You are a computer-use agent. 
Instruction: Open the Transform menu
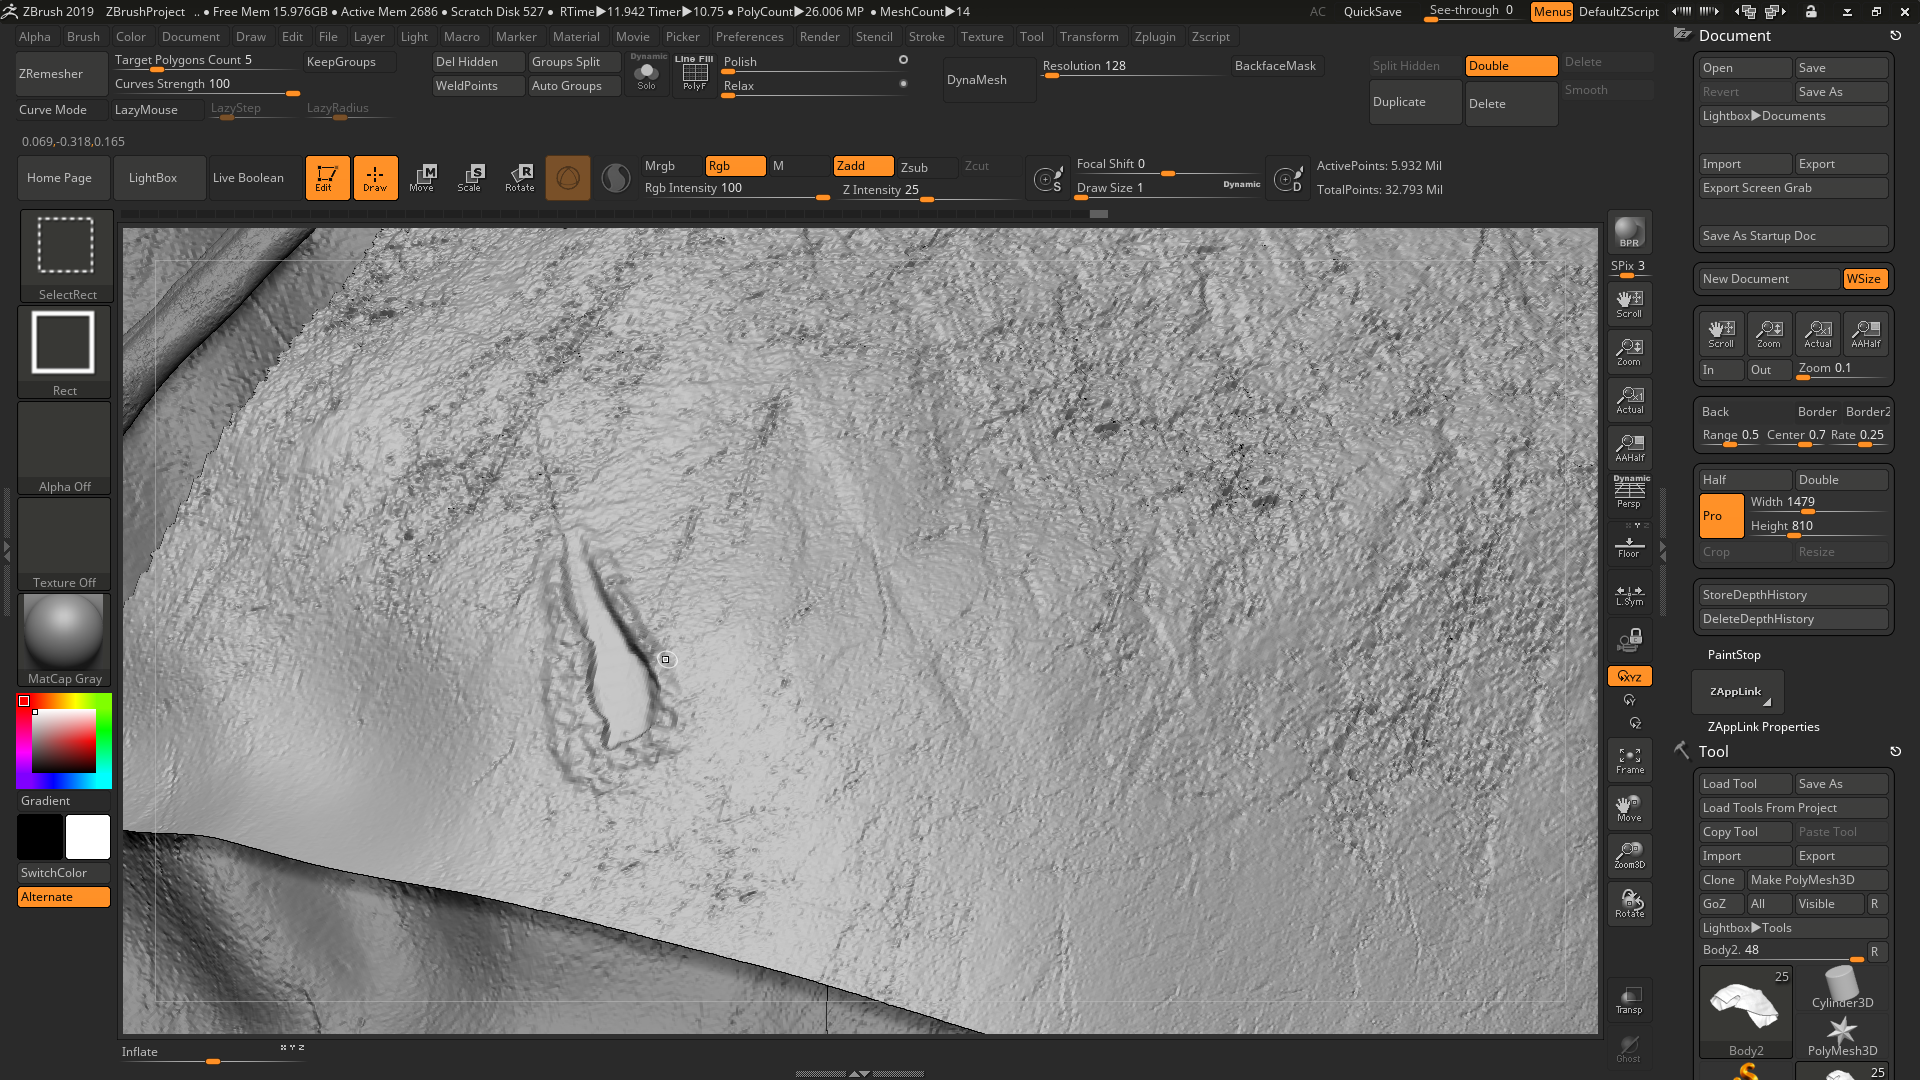[x=1089, y=37]
